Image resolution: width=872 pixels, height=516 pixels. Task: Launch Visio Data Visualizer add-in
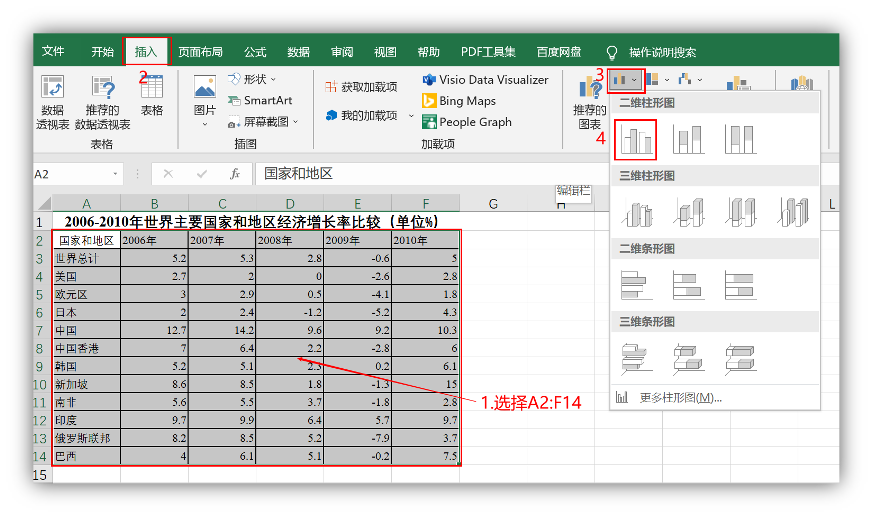coord(485,80)
